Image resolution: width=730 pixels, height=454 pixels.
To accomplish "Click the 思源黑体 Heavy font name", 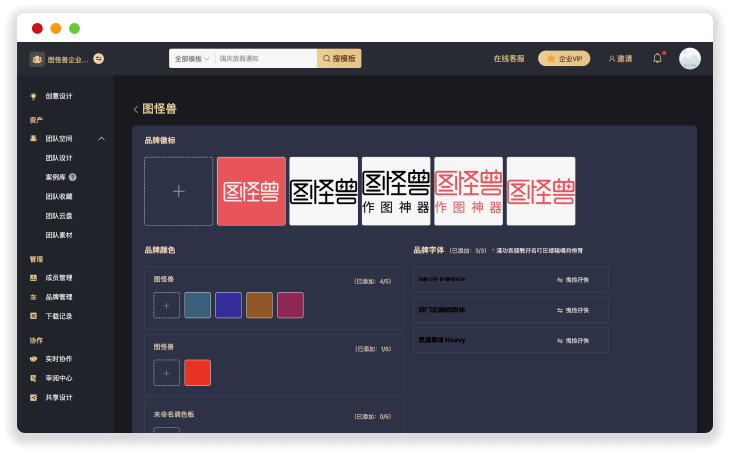I will [x=442, y=340].
